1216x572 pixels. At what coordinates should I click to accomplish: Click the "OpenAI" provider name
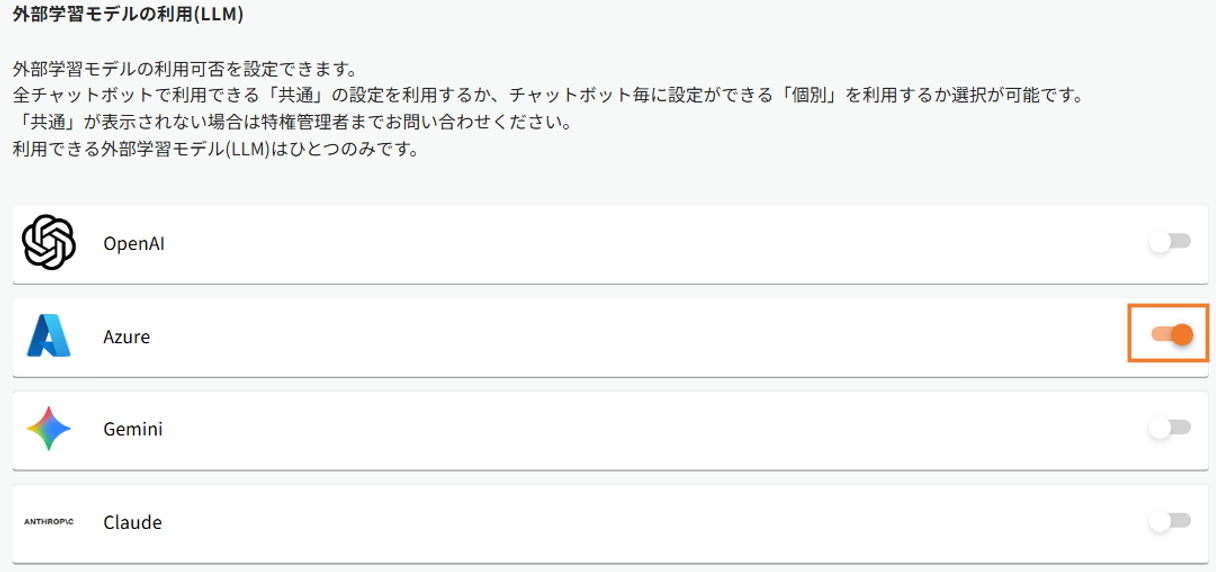[x=133, y=243]
